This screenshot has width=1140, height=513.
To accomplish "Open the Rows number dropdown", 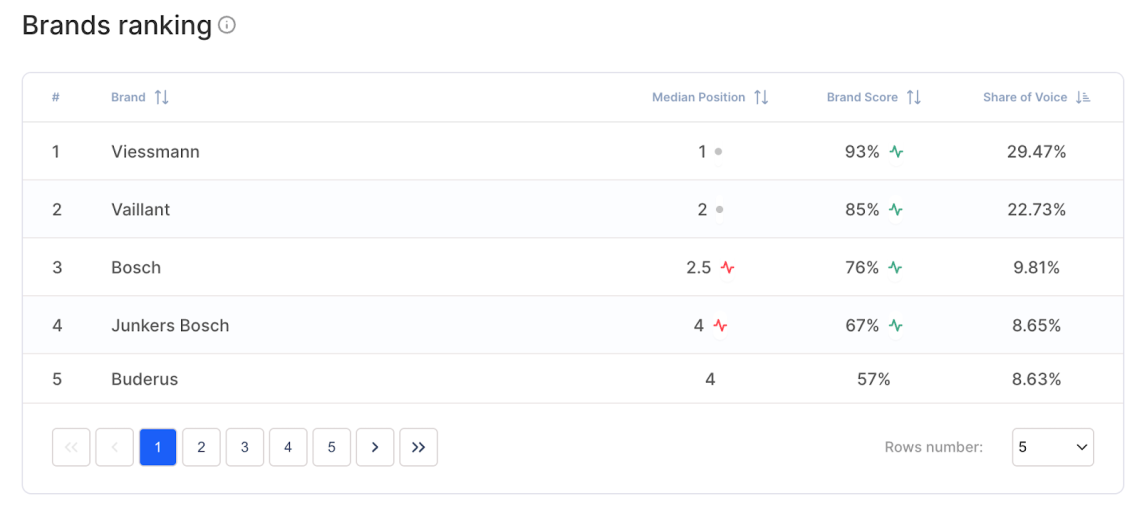I will (1052, 447).
